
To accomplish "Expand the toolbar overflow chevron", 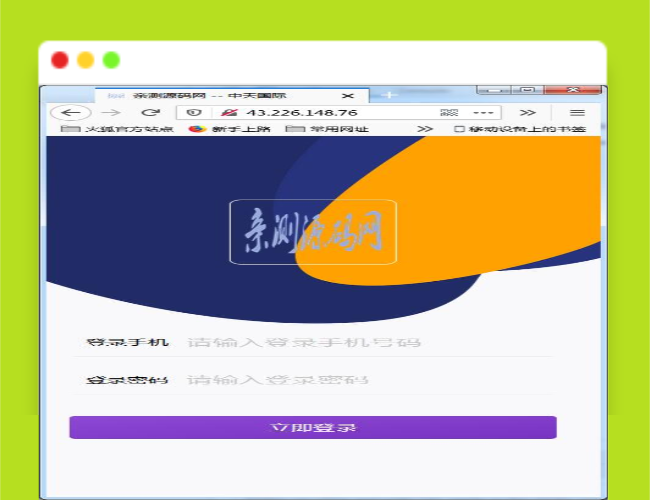I will (x=527, y=112).
